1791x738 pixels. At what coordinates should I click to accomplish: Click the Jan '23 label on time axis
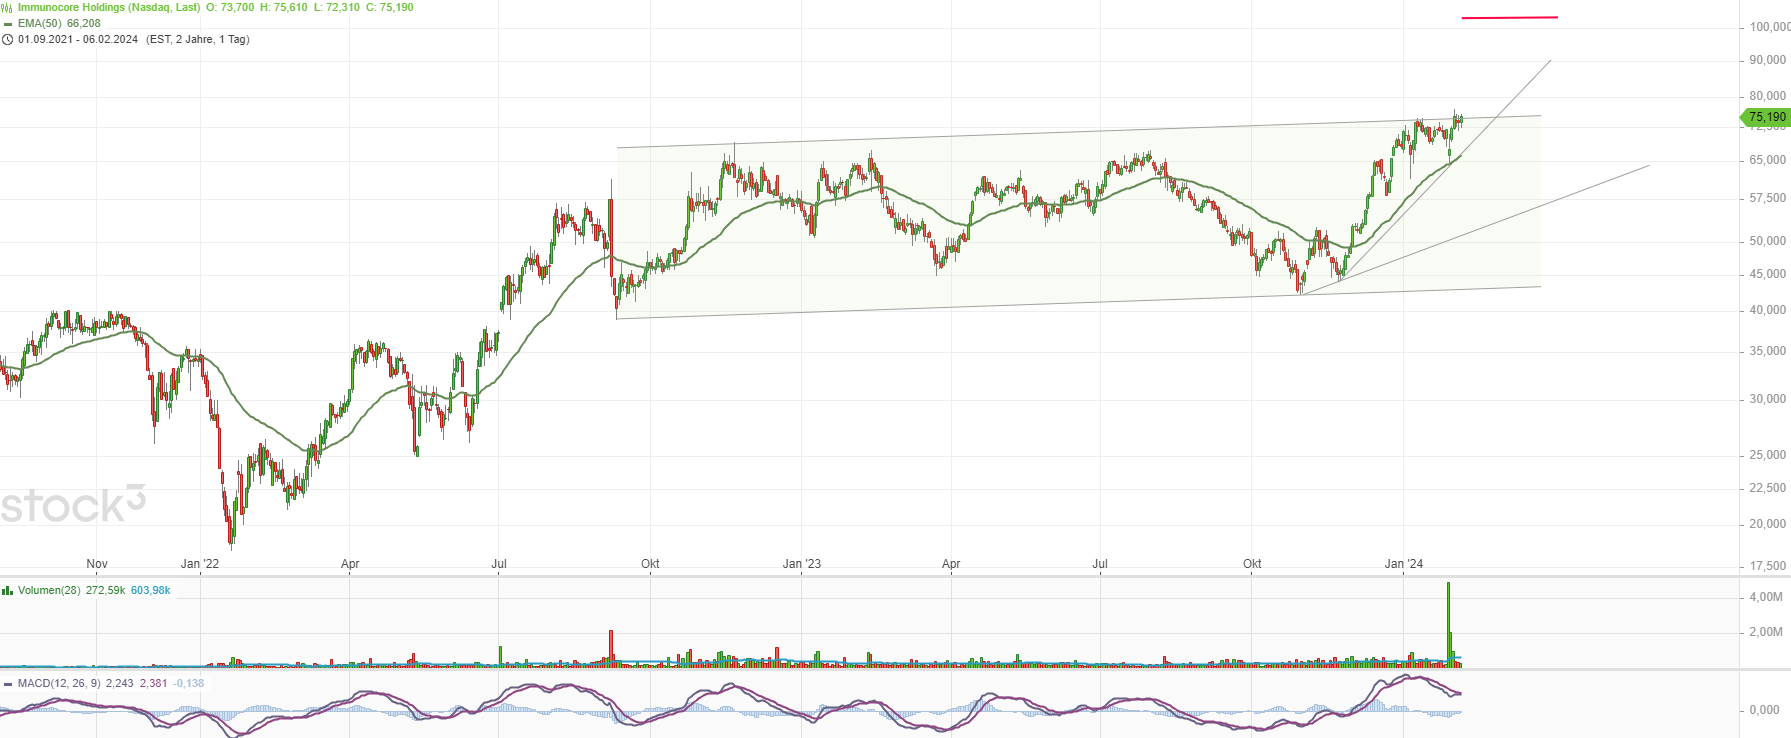(801, 564)
